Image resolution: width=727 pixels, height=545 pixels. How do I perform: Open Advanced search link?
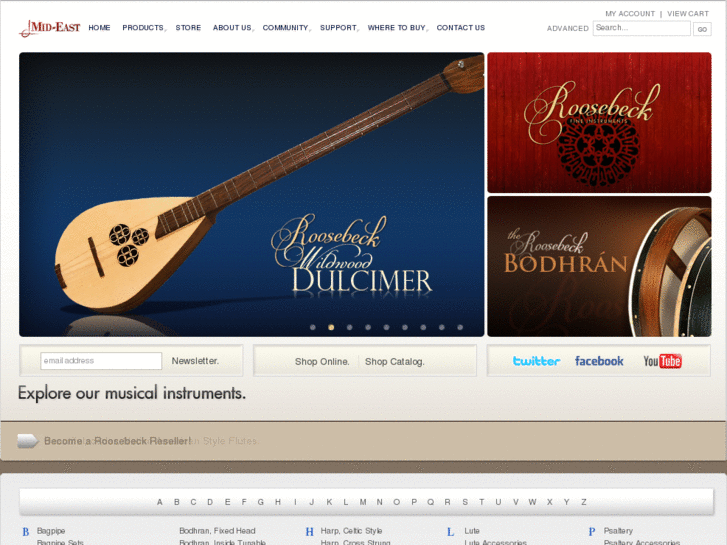pyautogui.click(x=568, y=29)
